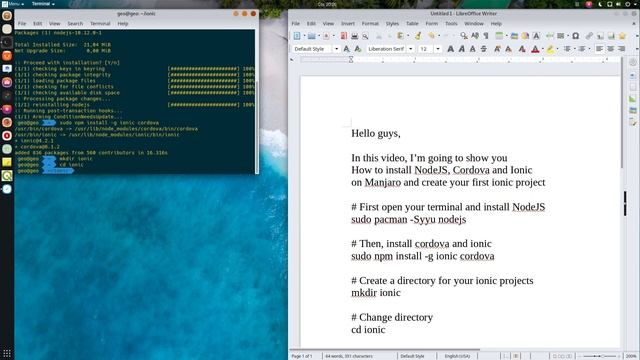Image resolution: width=640 pixels, height=360 pixels.
Task: Open font color dropdown arrow
Action: coord(542,49)
